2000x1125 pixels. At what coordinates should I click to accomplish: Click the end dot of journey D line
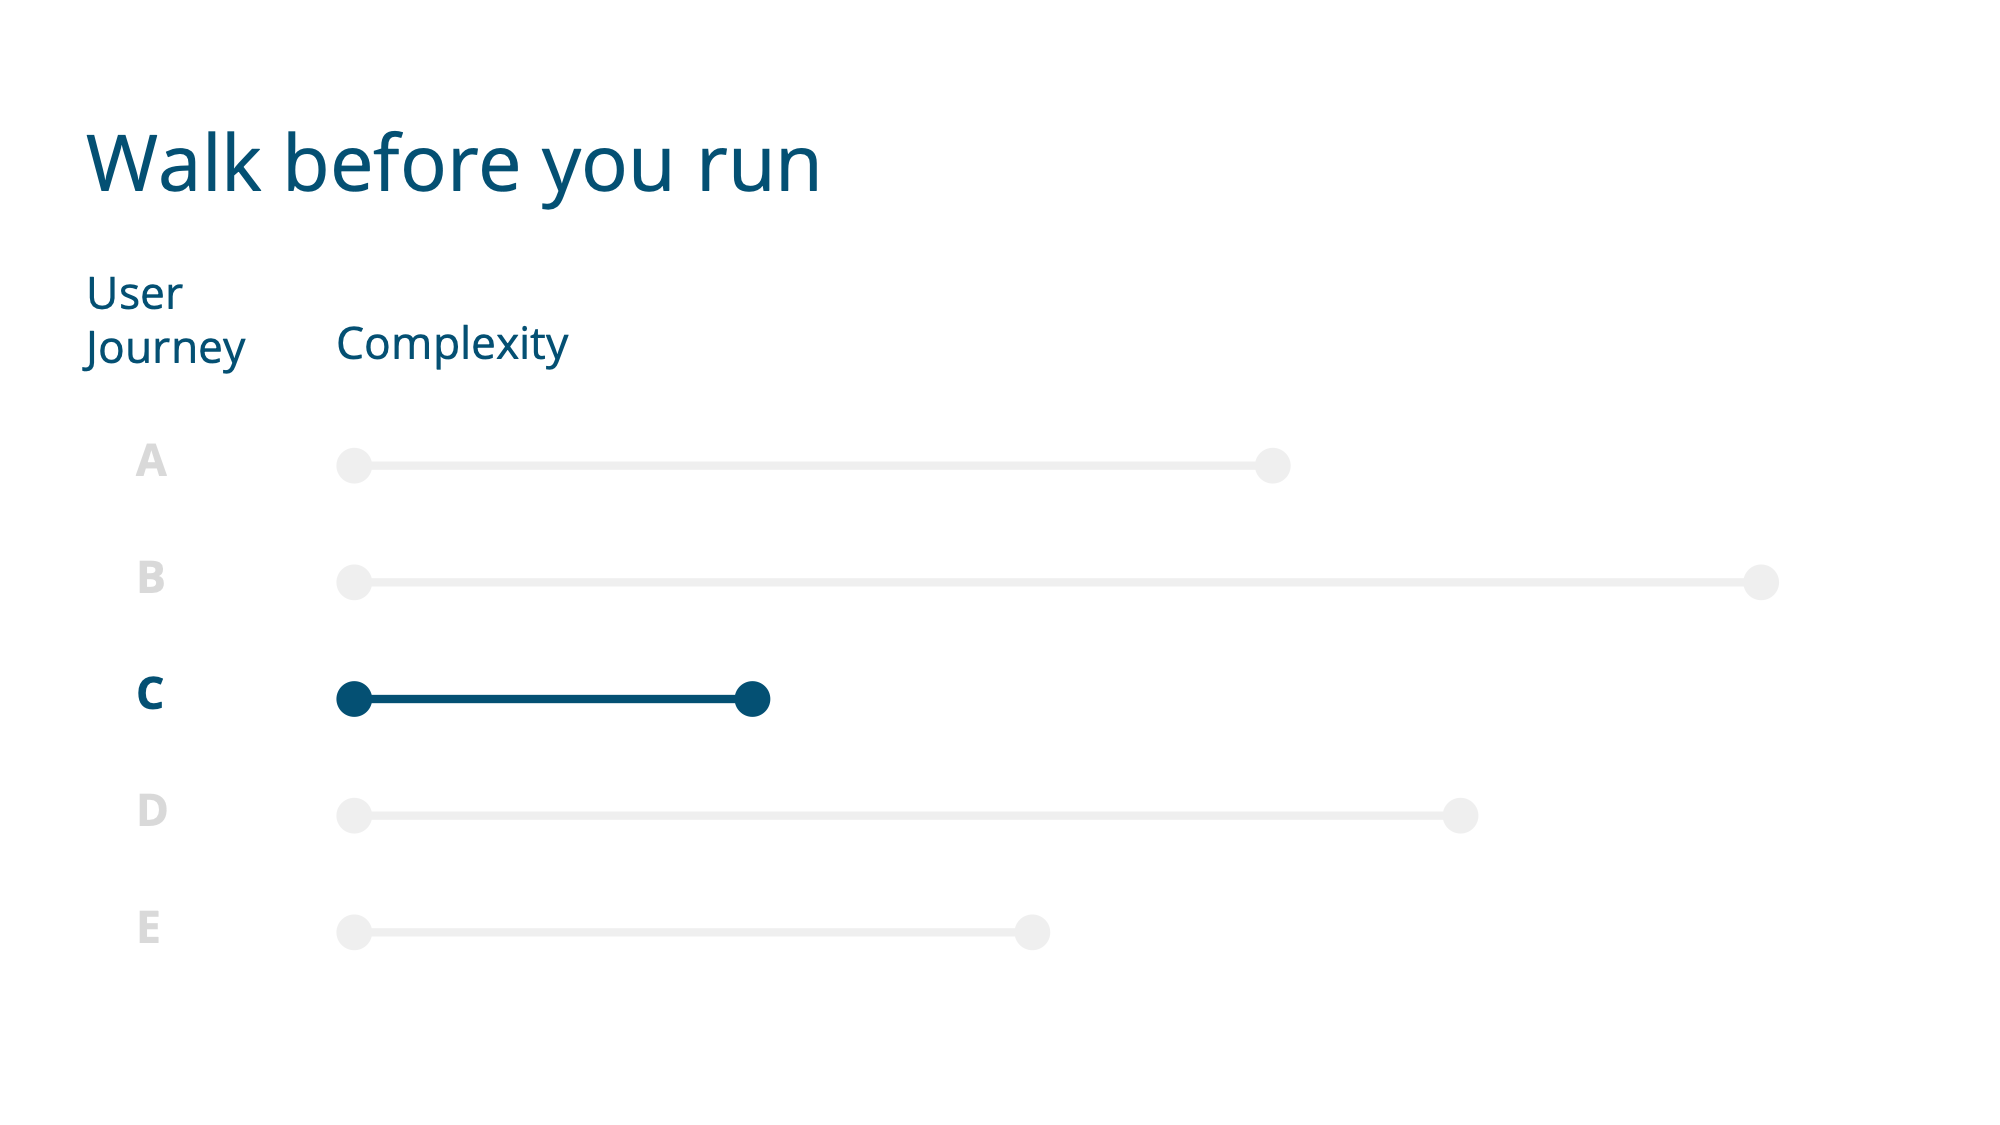[1460, 816]
